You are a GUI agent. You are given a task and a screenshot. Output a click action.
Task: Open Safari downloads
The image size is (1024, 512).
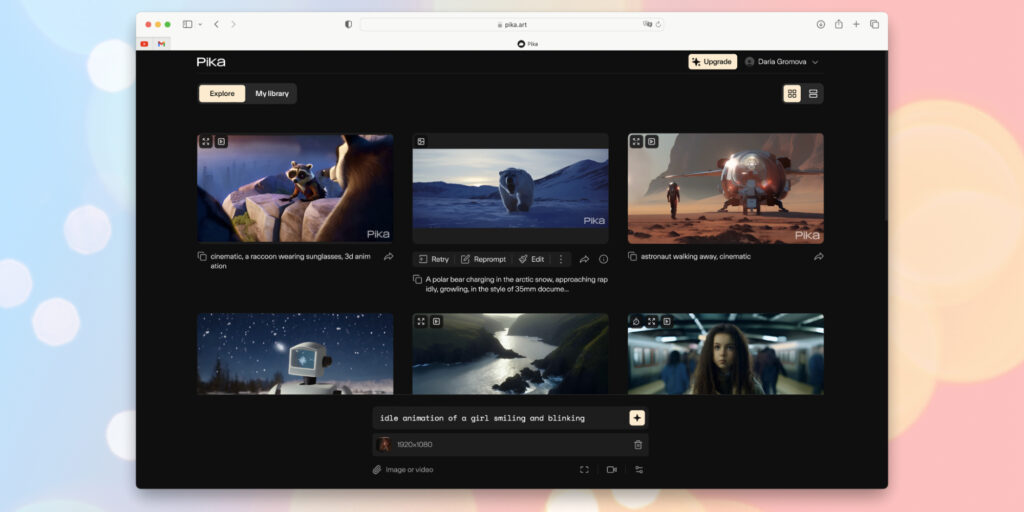click(821, 24)
